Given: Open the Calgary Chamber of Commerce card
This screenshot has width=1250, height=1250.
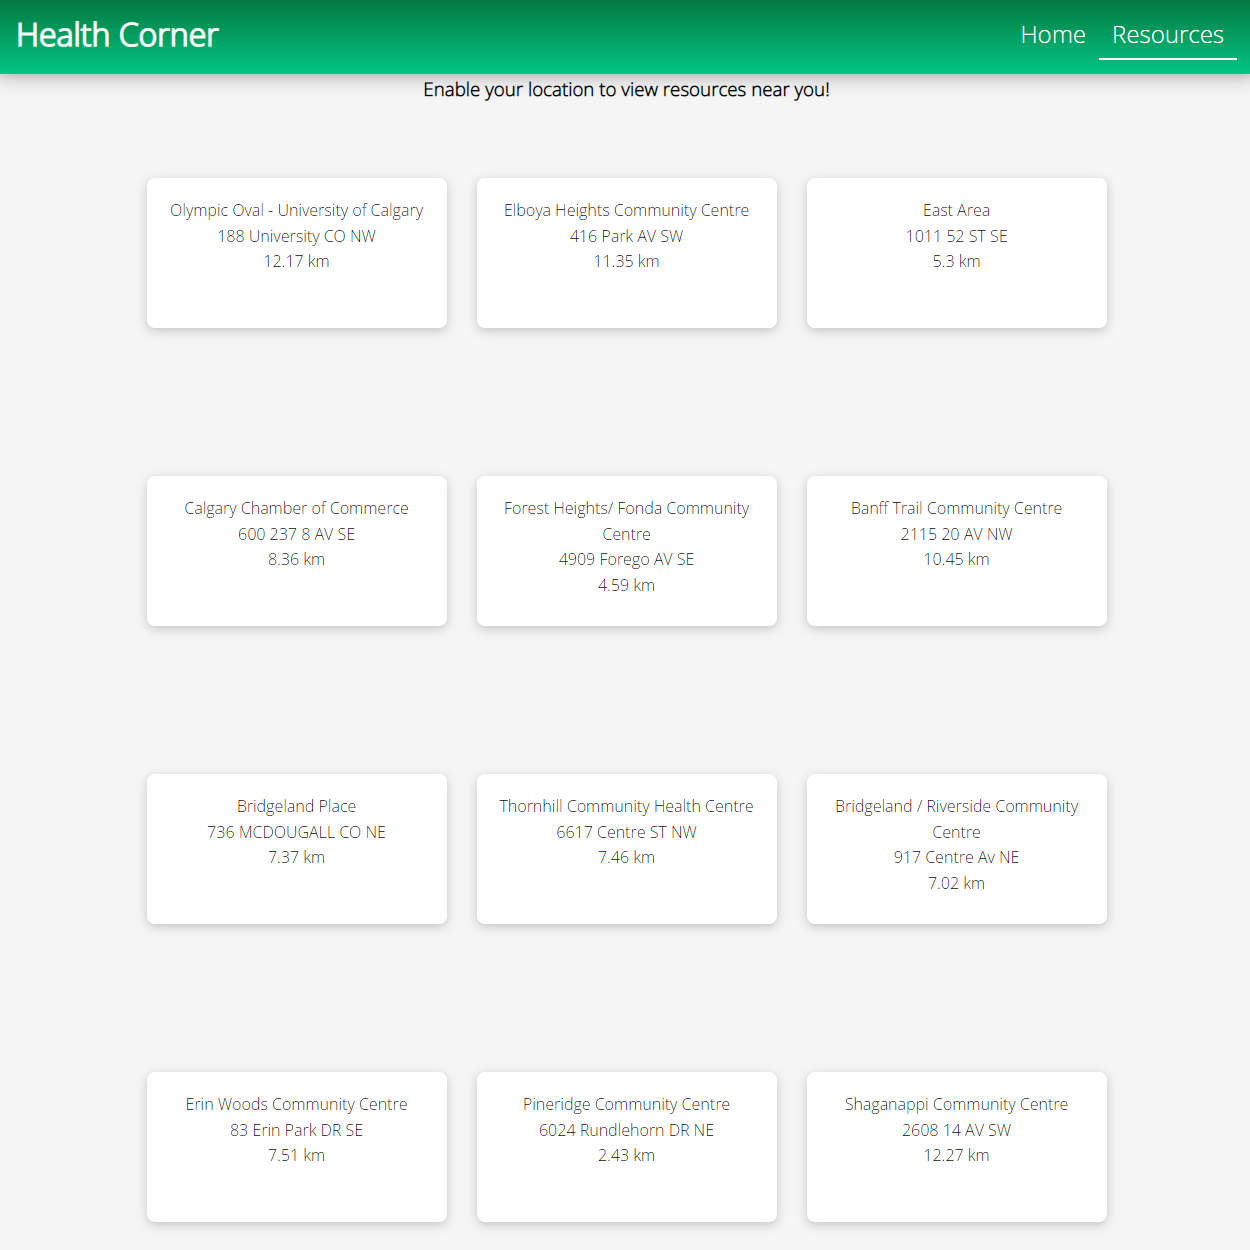Looking at the screenshot, I should (296, 550).
